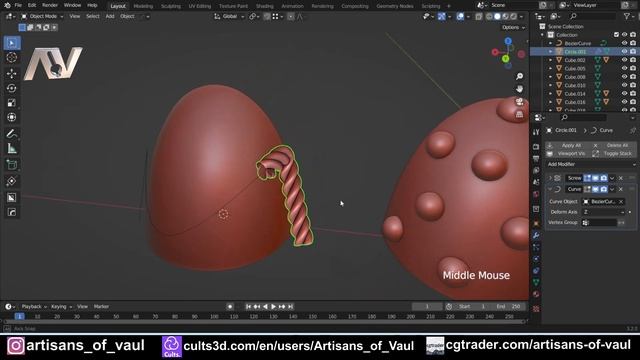
Task: Remove the Screw modifier with X
Action: pos(621,178)
